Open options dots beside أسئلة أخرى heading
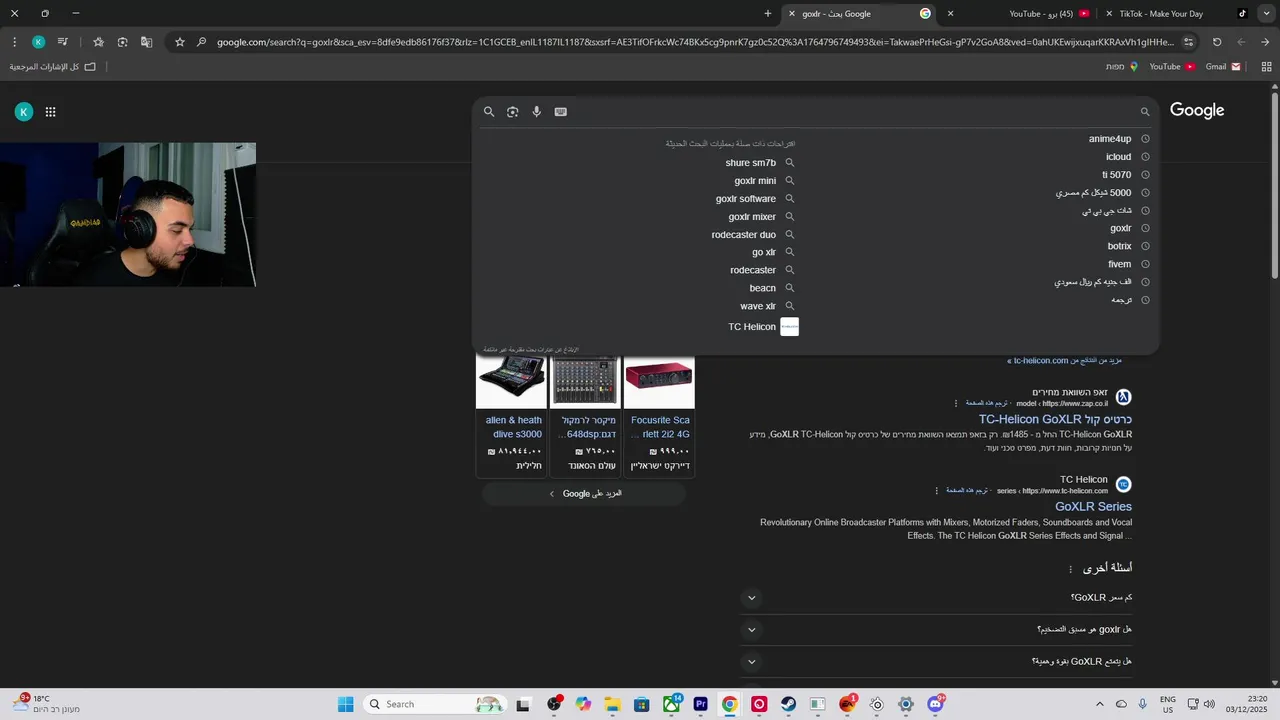 tap(1070, 569)
